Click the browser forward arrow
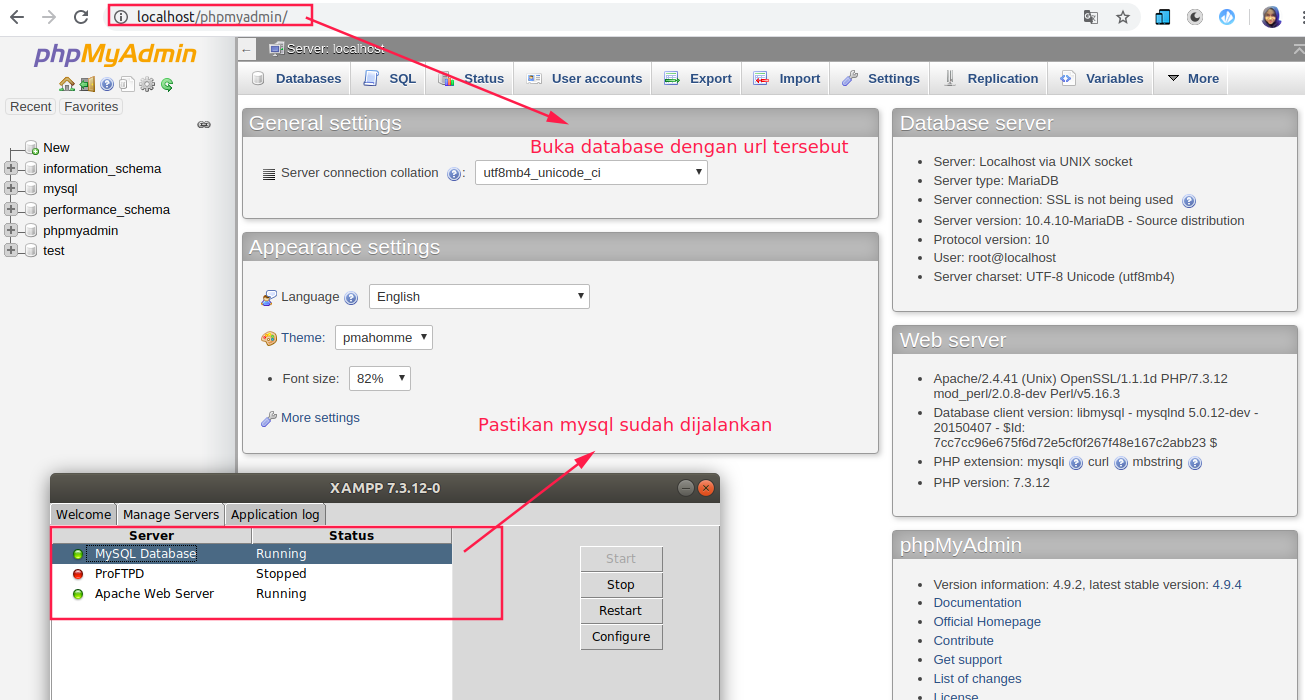Viewport: 1305px width, 700px height. (49, 17)
